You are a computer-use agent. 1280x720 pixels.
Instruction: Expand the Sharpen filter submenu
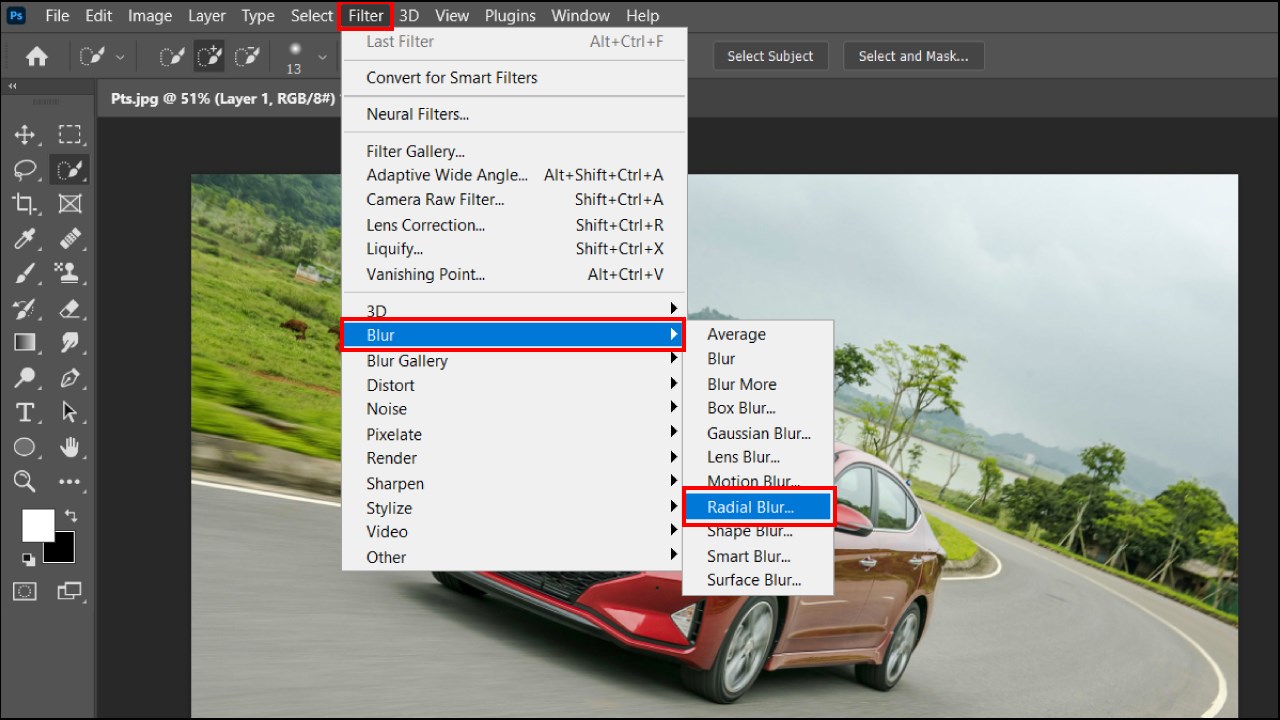[394, 483]
